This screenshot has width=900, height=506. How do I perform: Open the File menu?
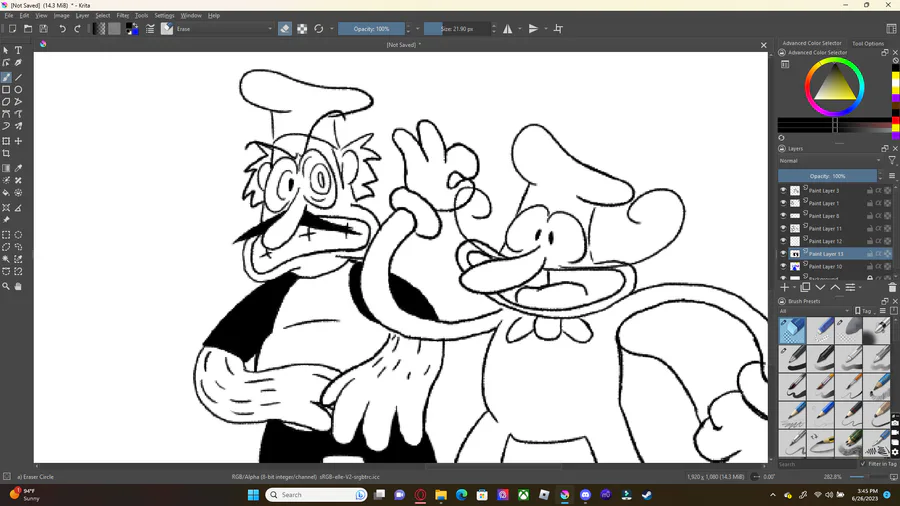tap(9, 15)
